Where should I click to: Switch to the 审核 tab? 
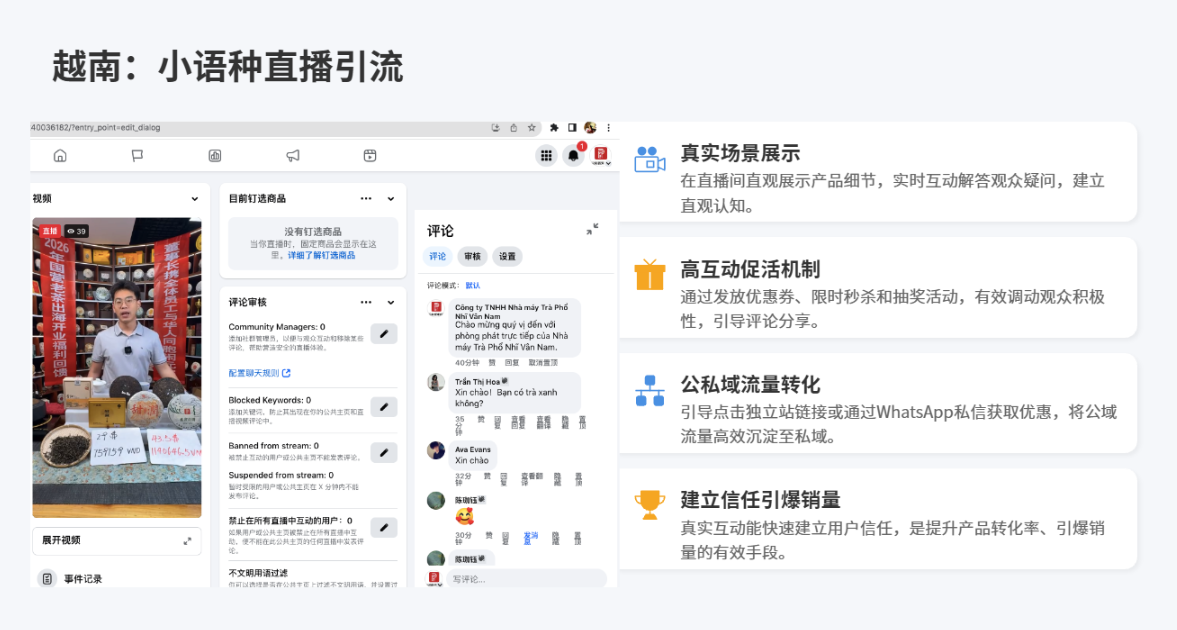(x=472, y=257)
